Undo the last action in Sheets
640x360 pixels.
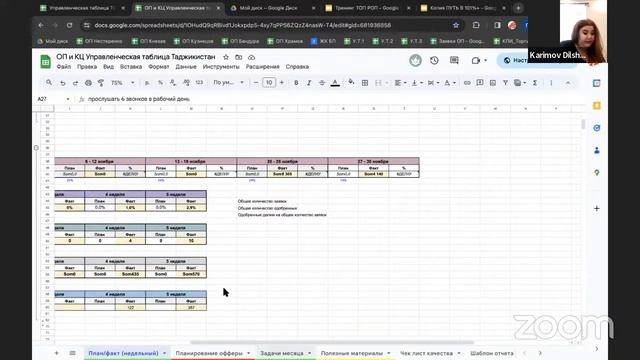[62, 83]
